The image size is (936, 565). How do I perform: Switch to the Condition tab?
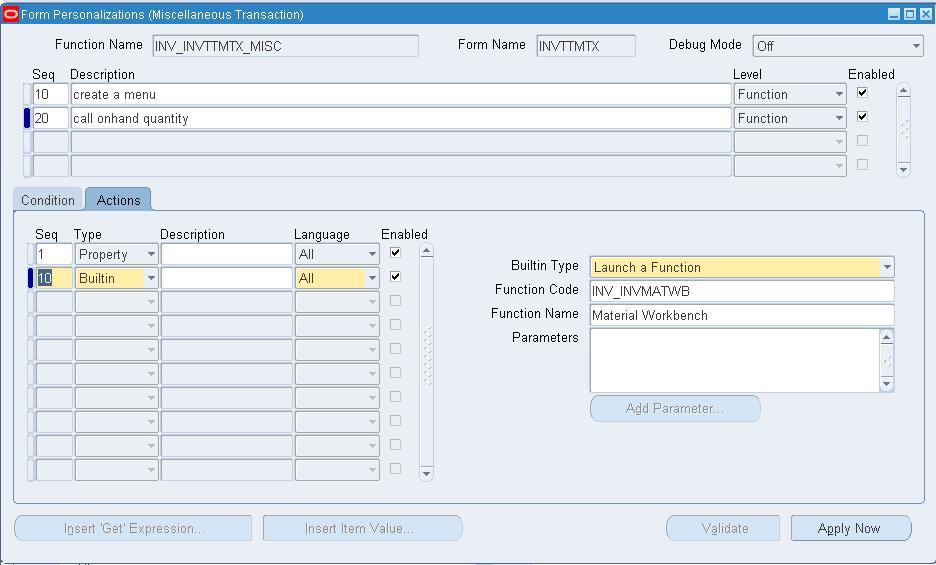click(x=48, y=200)
